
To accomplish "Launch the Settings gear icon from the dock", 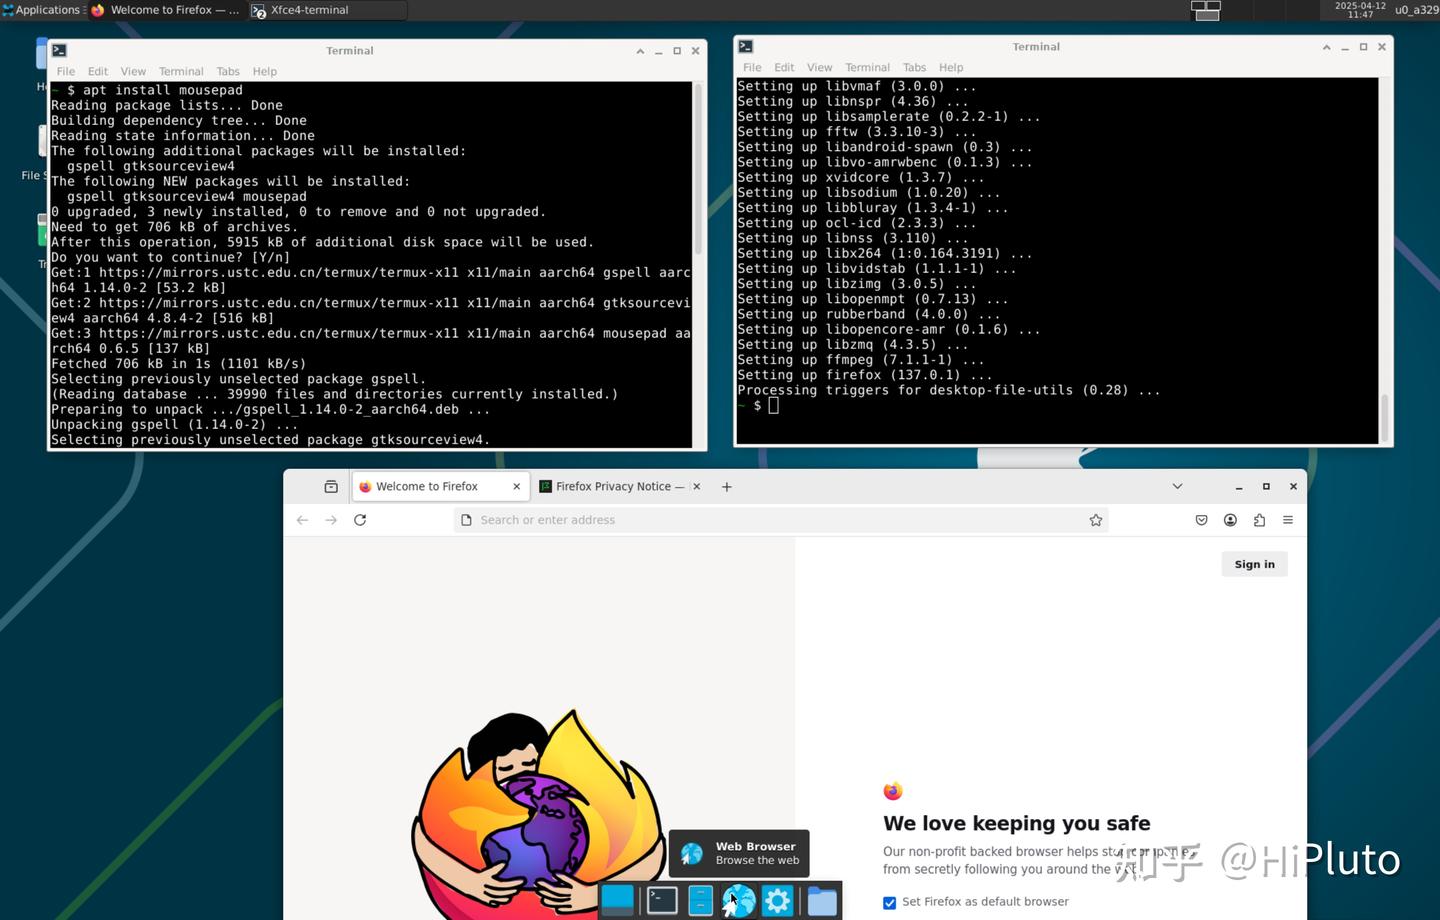I will (x=777, y=900).
